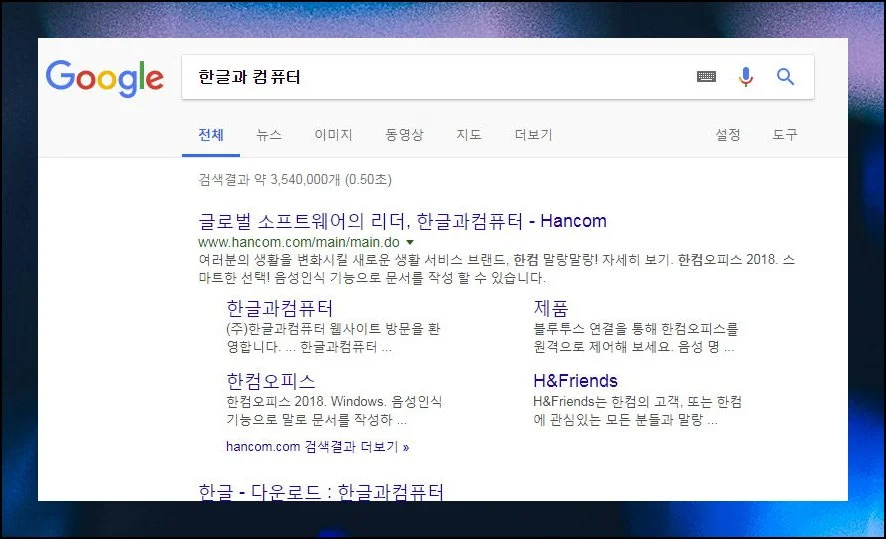Open the 도구 search tools
The height and width of the screenshot is (539, 886).
(x=785, y=135)
